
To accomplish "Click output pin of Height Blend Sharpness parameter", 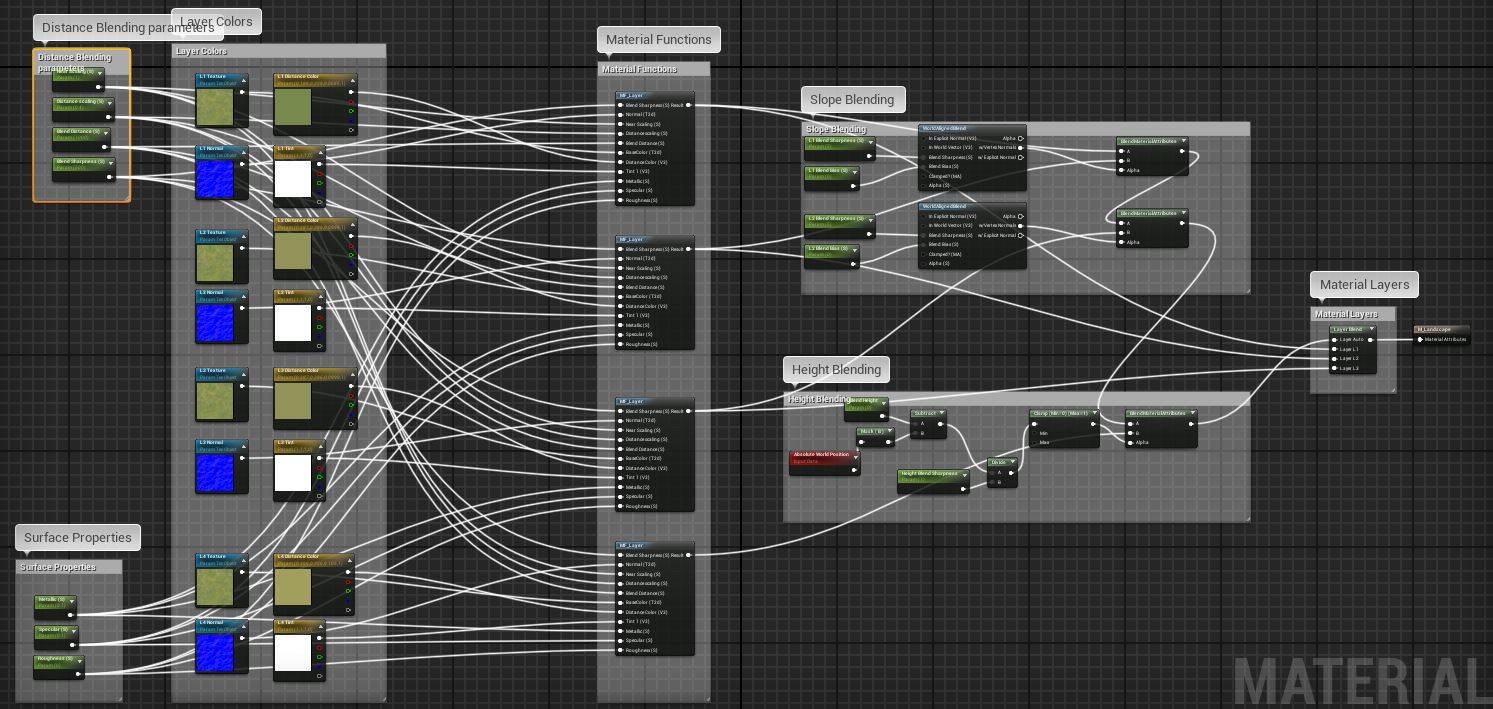I will [964, 488].
